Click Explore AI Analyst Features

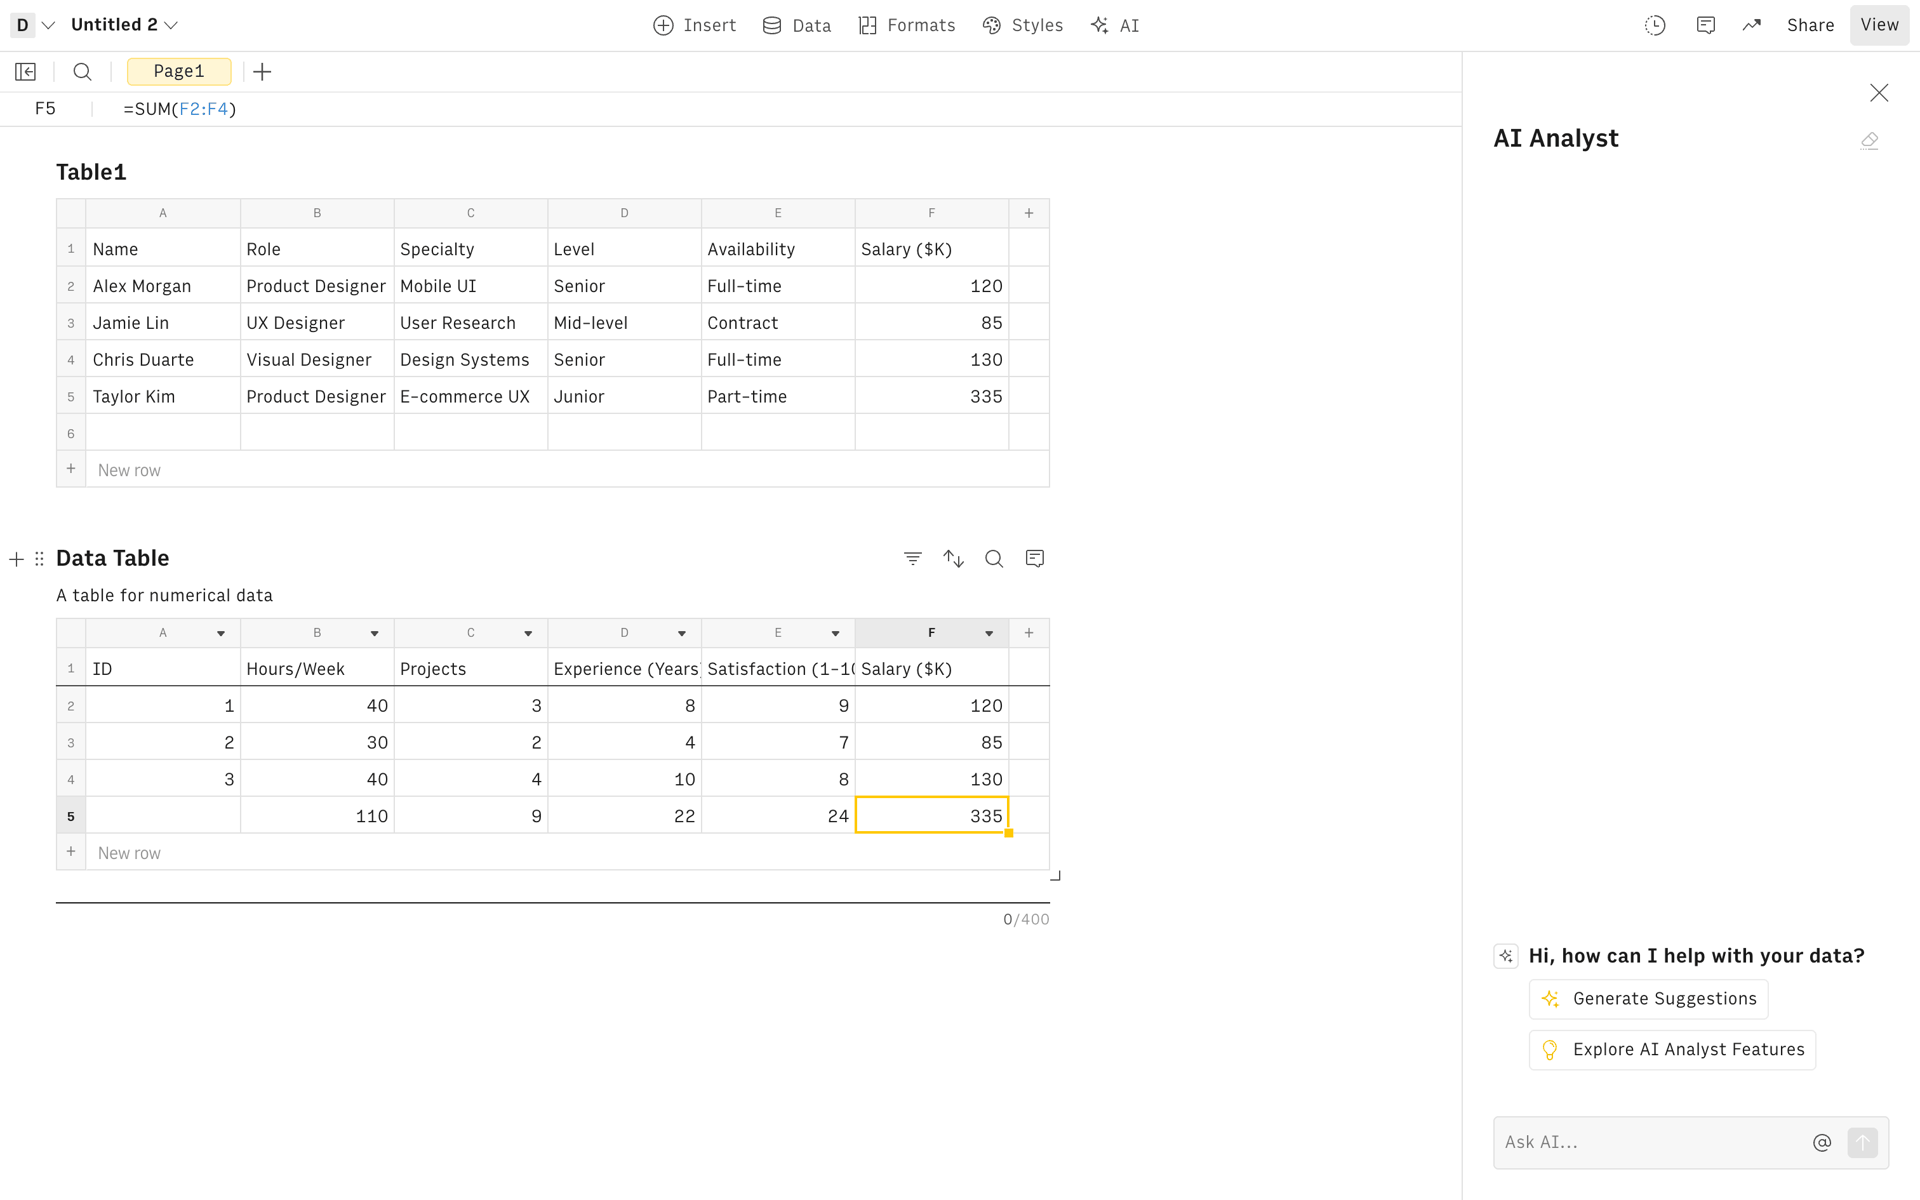coord(1672,1050)
